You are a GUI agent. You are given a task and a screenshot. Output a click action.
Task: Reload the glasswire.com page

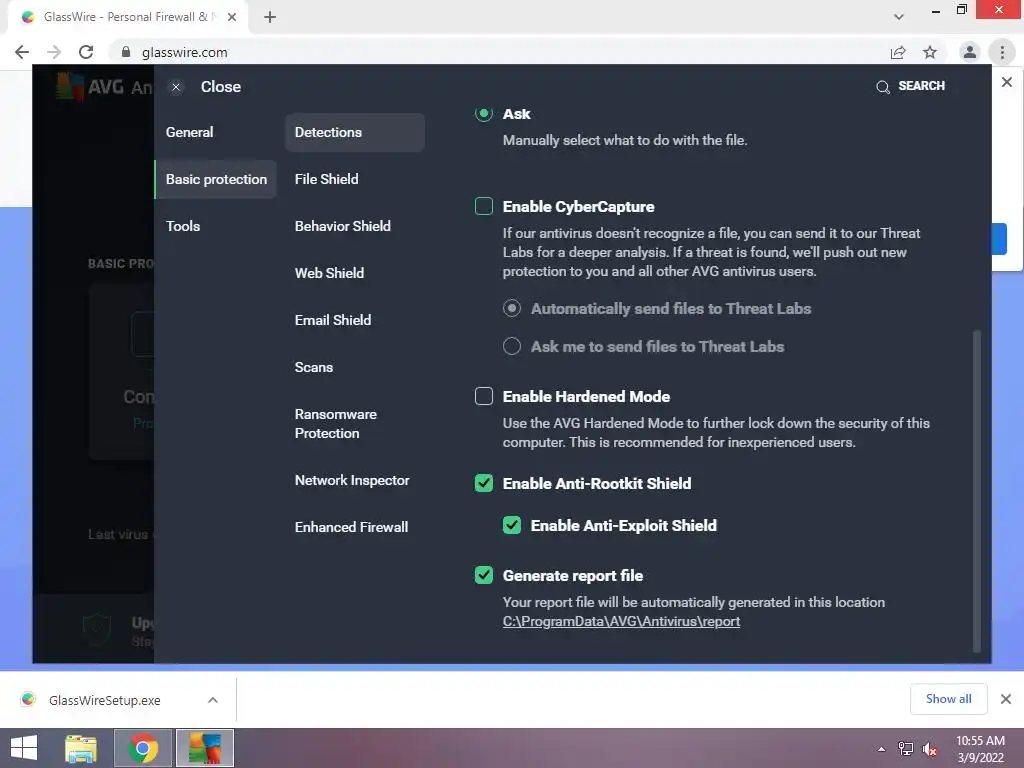(86, 52)
